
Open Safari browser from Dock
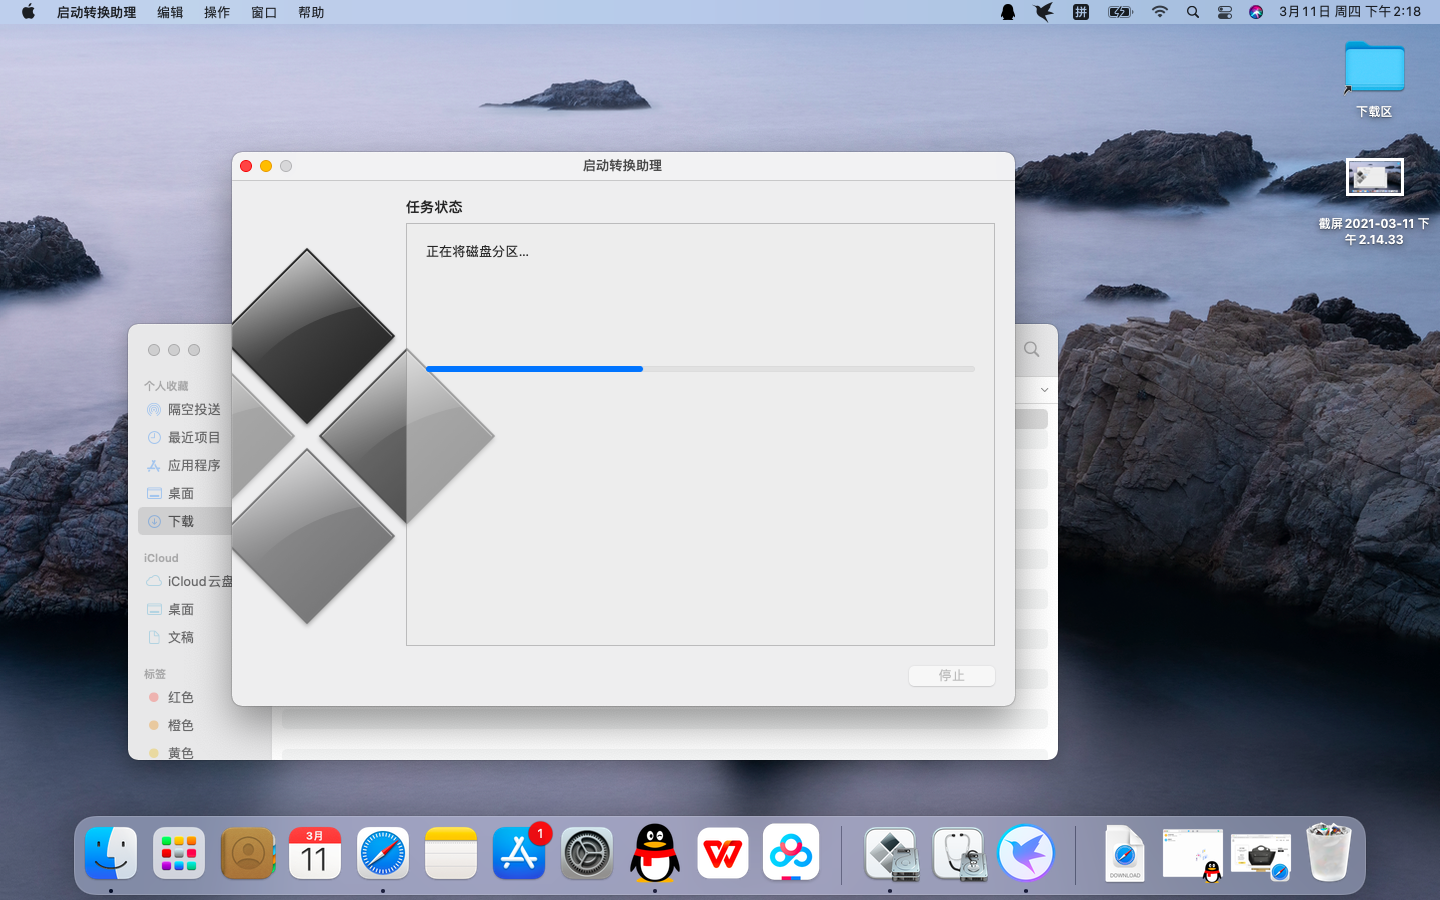pyautogui.click(x=383, y=854)
